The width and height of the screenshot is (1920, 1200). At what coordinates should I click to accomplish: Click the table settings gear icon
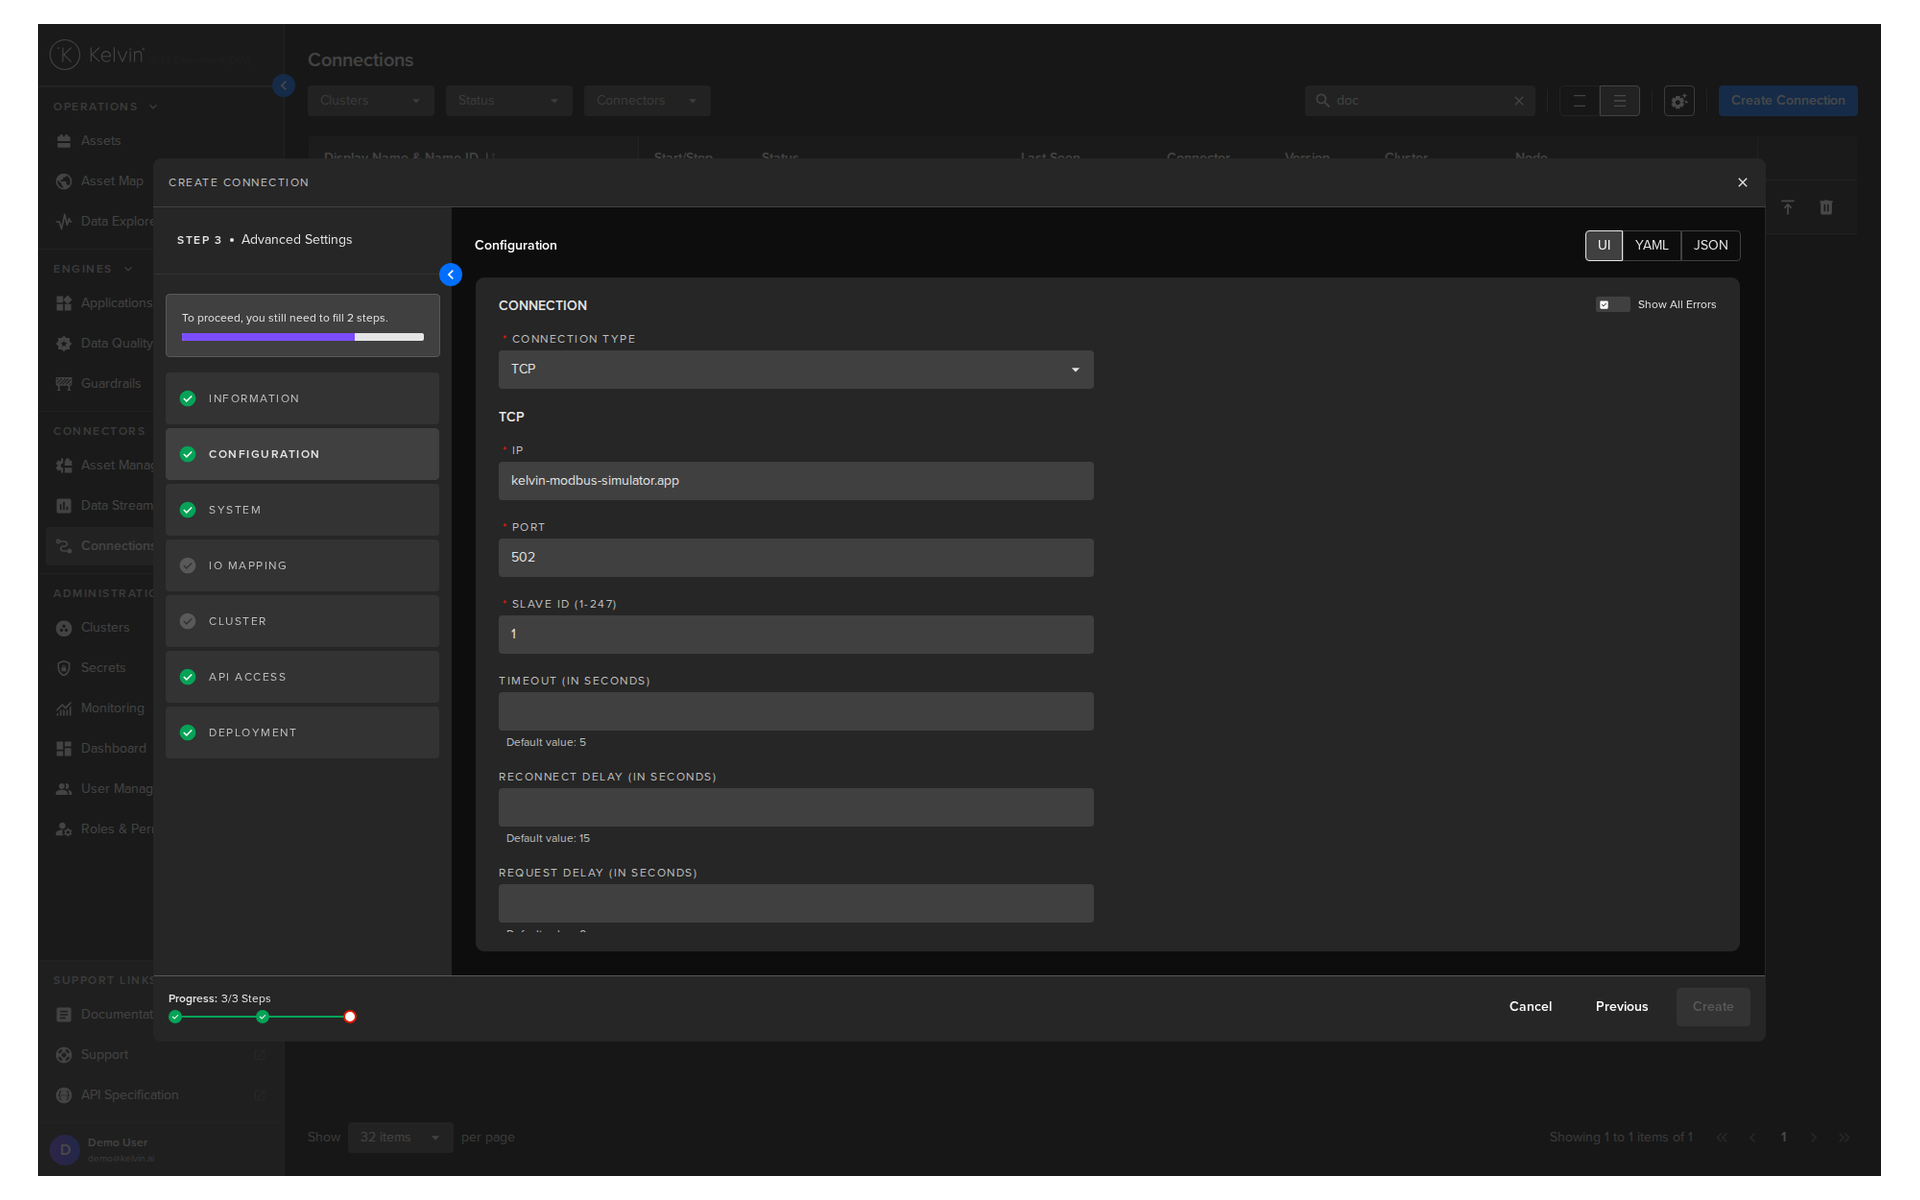point(1679,101)
